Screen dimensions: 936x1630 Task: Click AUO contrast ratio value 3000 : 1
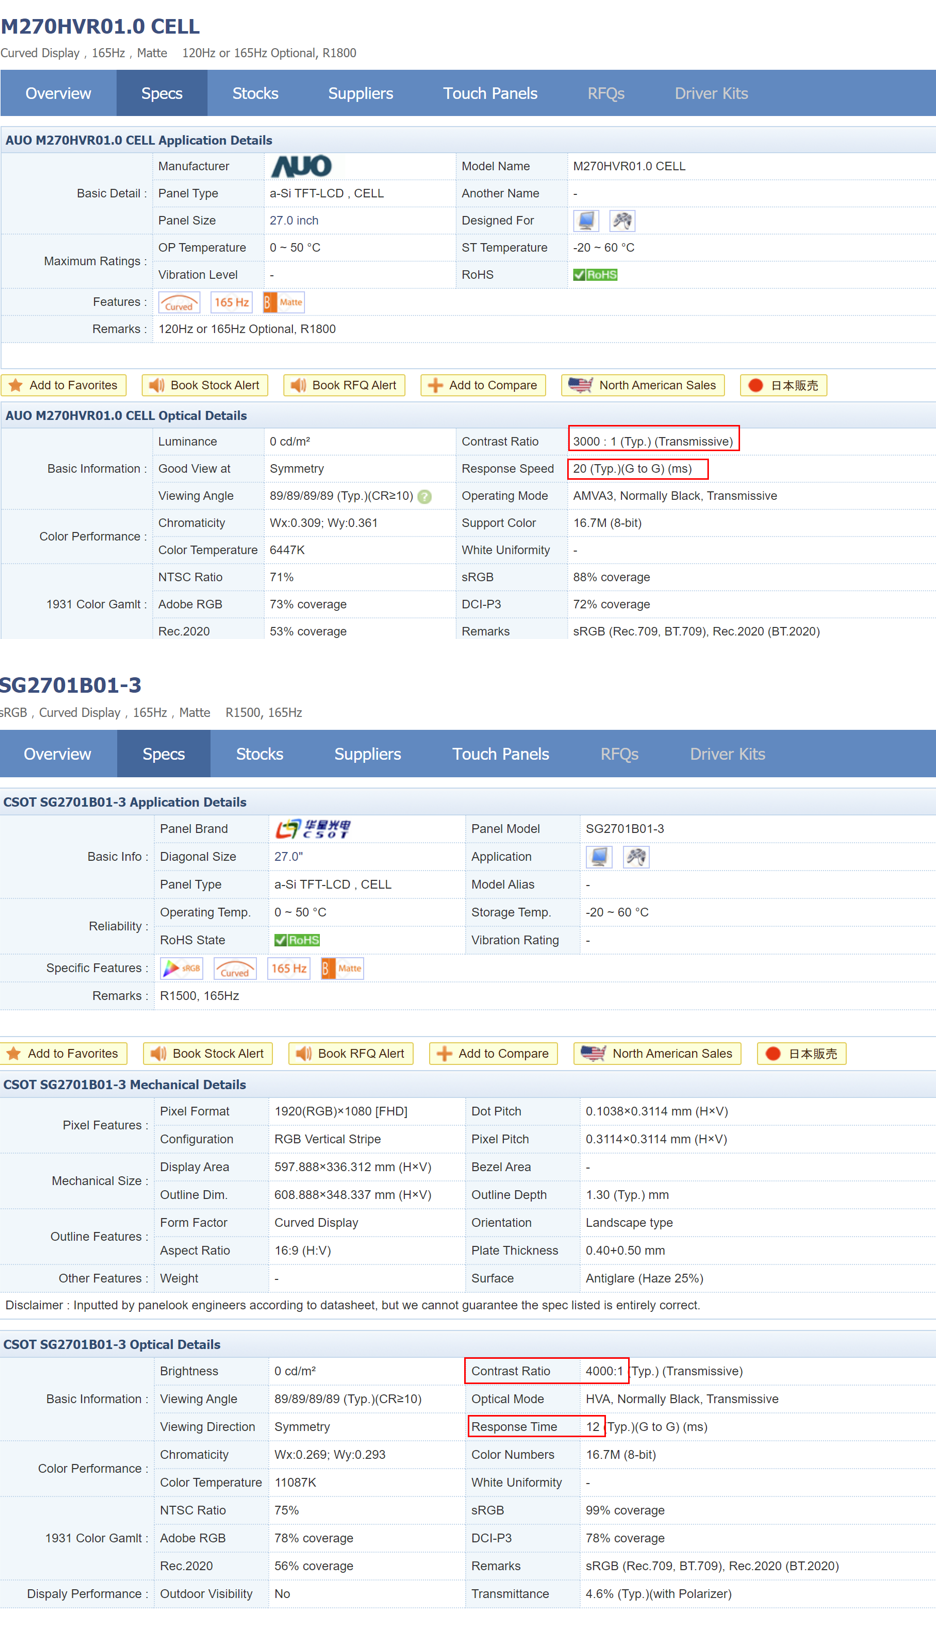tap(654, 442)
